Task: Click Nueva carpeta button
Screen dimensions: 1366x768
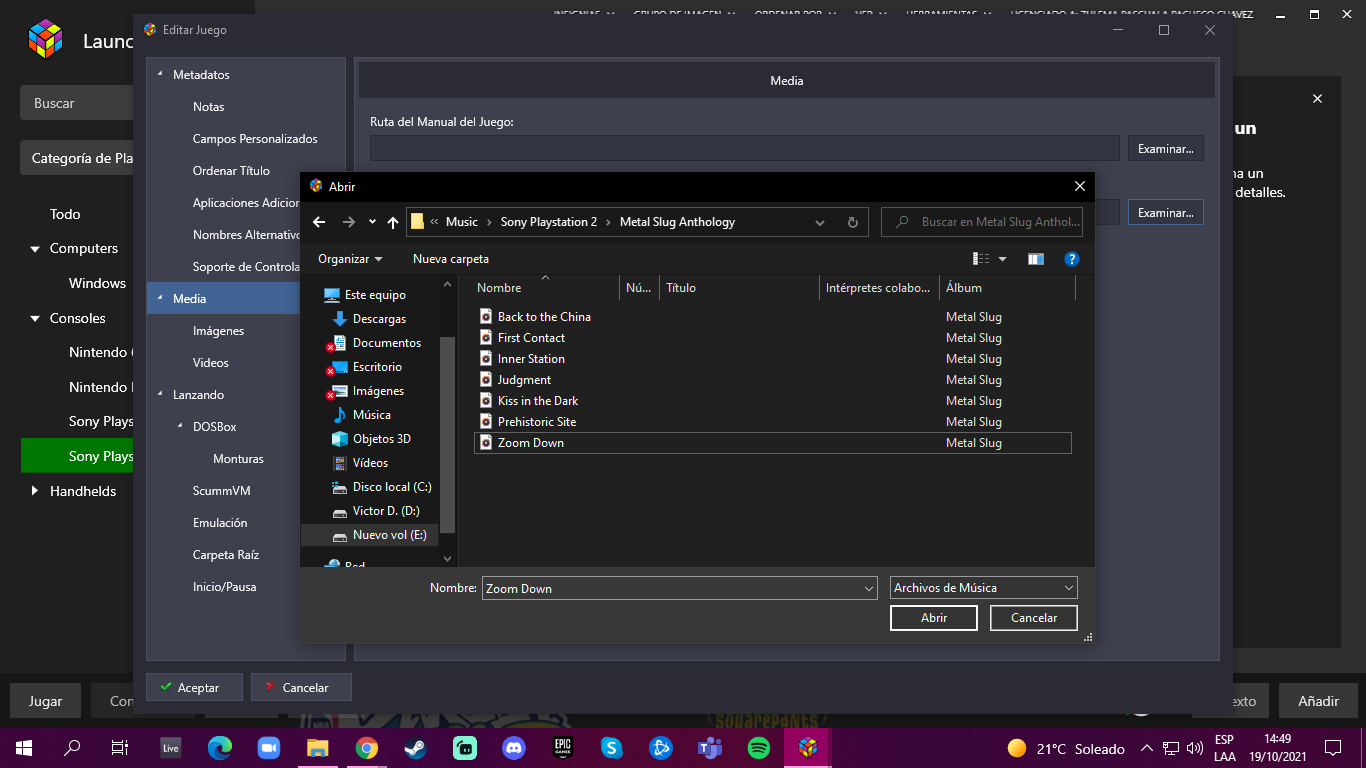Action: pyautogui.click(x=451, y=259)
